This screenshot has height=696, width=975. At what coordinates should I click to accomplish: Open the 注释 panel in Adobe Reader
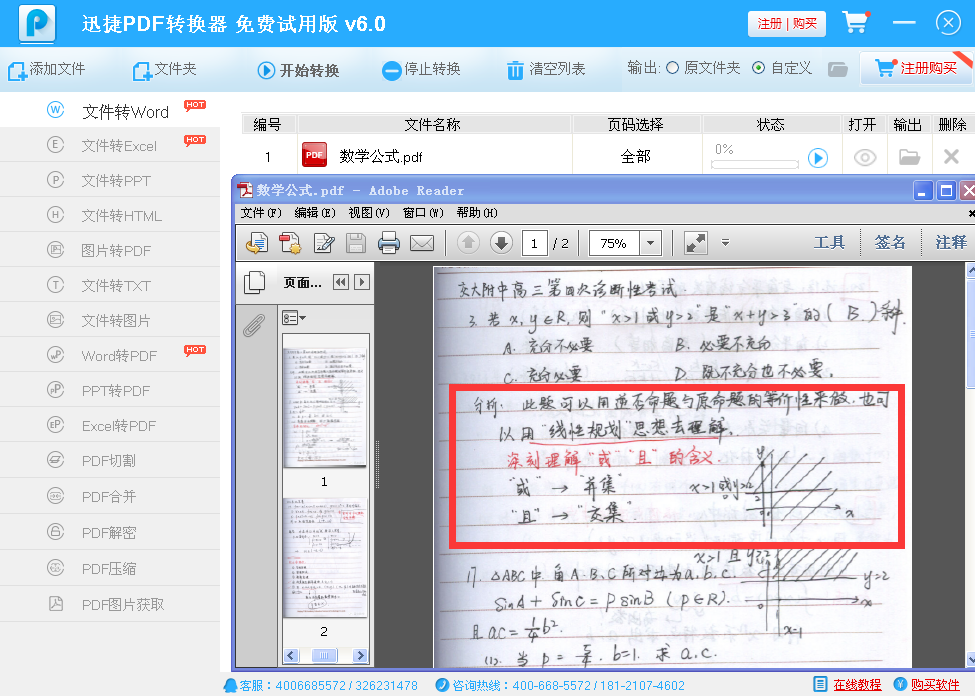tap(951, 243)
